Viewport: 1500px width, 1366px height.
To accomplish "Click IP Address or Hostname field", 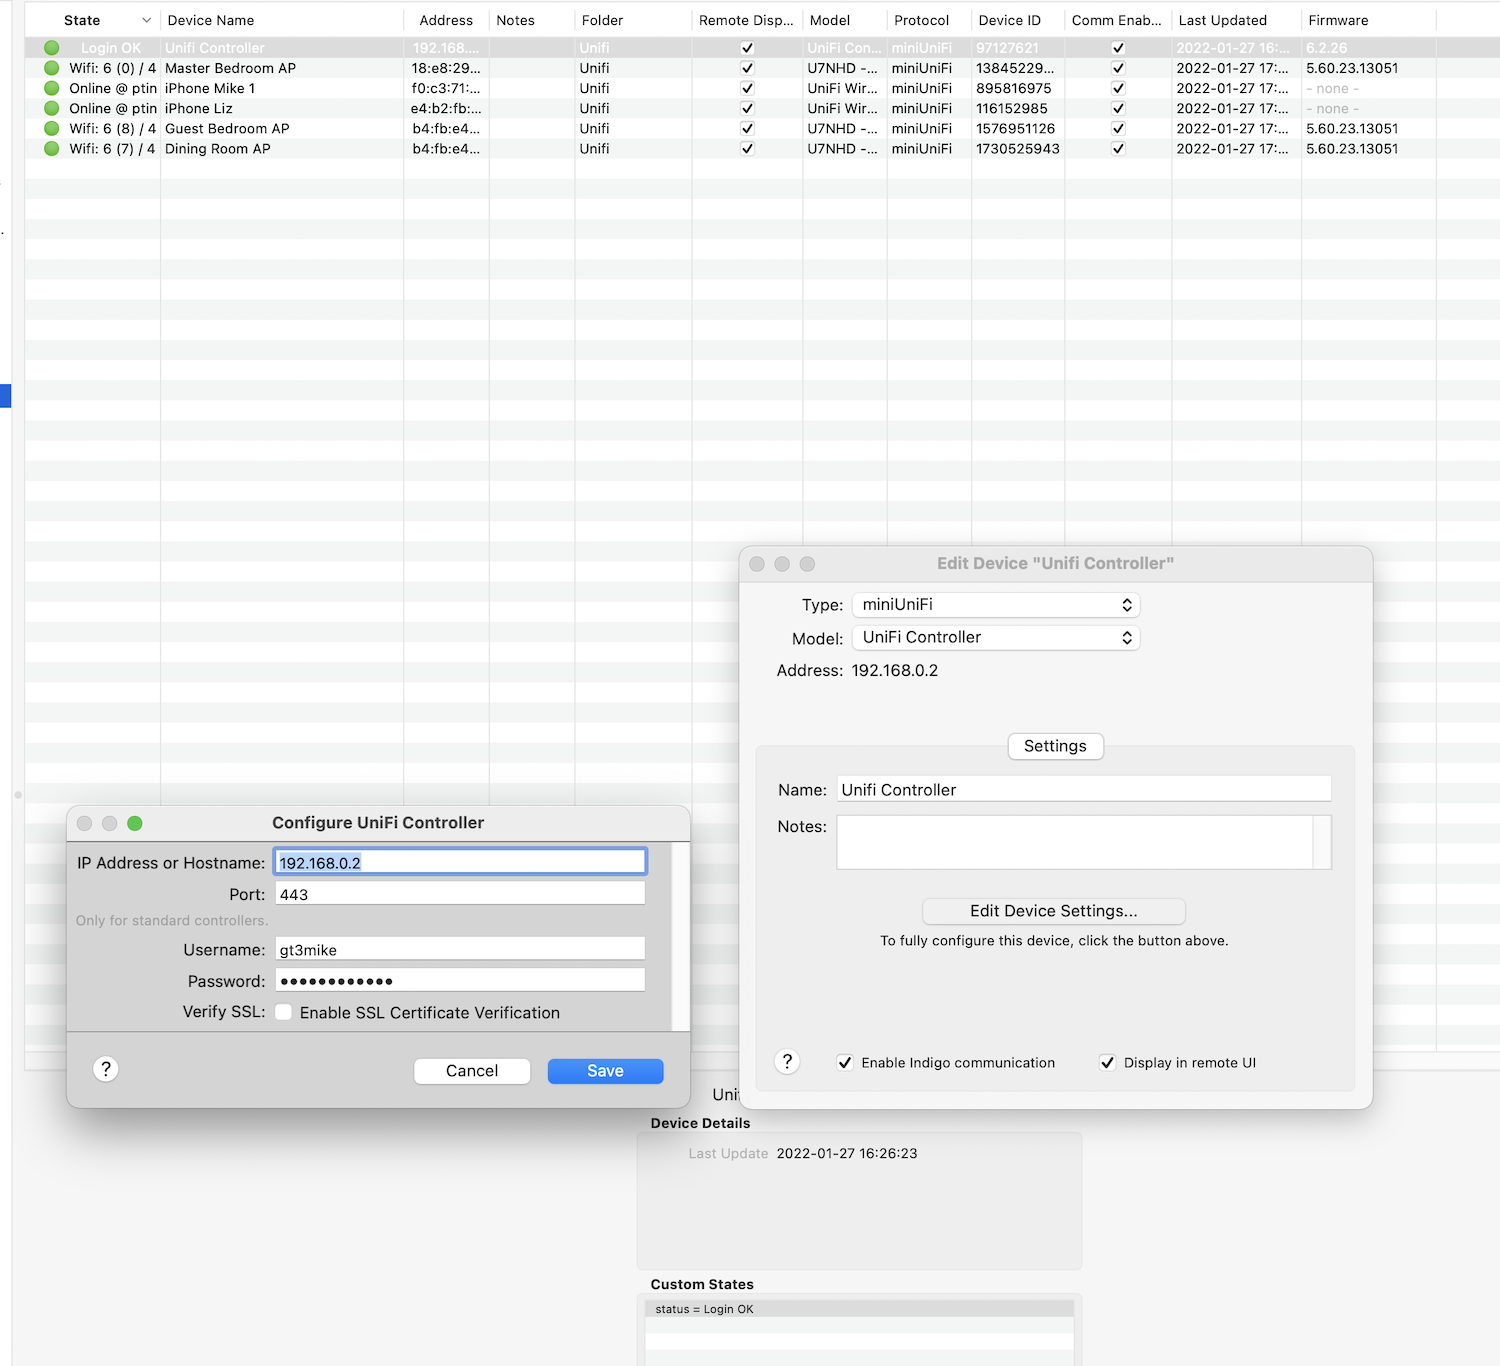I will 460,862.
